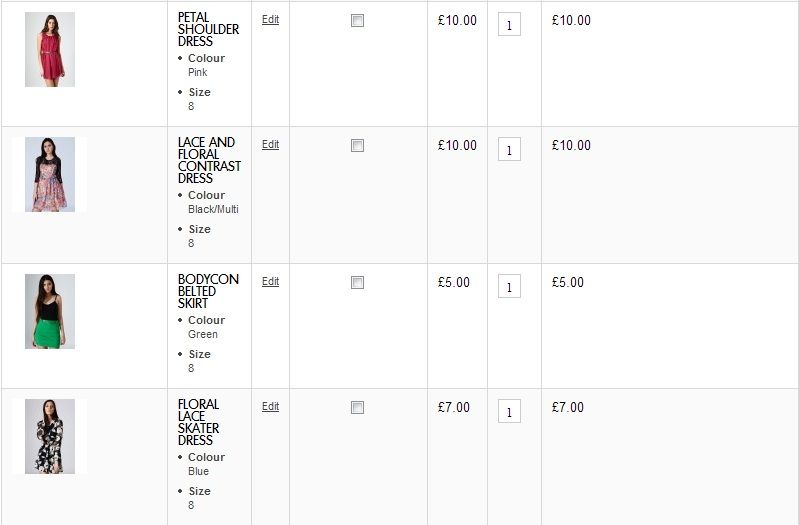Click Edit for the Petal Shoulder Dress

pyautogui.click(x=270, y=19)
